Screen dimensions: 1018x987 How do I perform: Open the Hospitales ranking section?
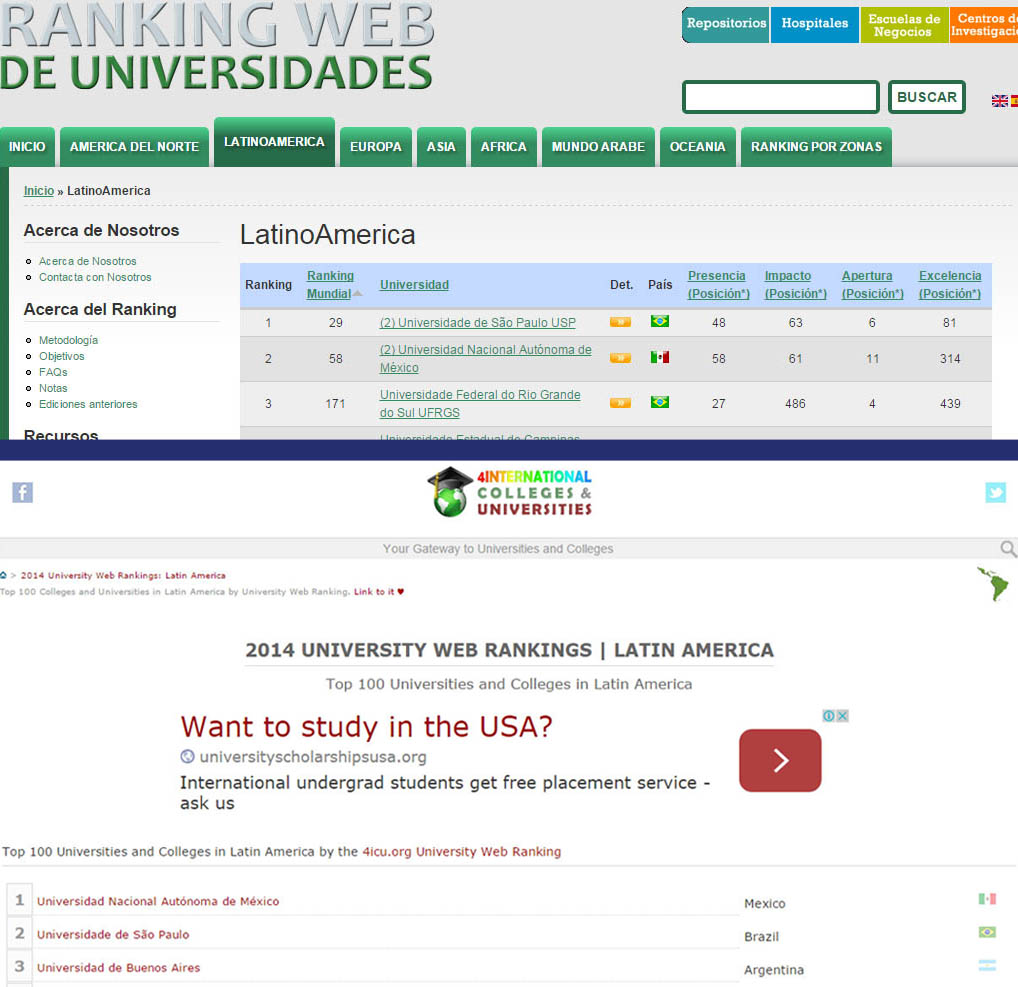(x=814, y=24)
